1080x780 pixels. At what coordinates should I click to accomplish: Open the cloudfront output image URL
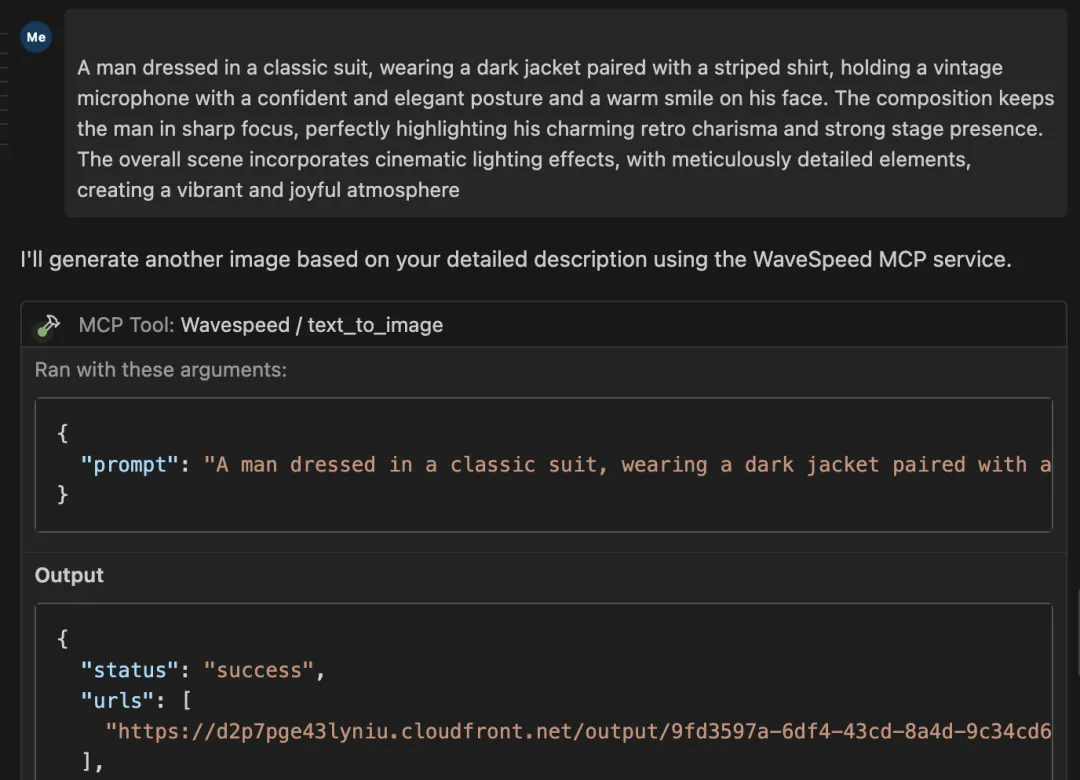pyautogui.click(x=577, y=731)
